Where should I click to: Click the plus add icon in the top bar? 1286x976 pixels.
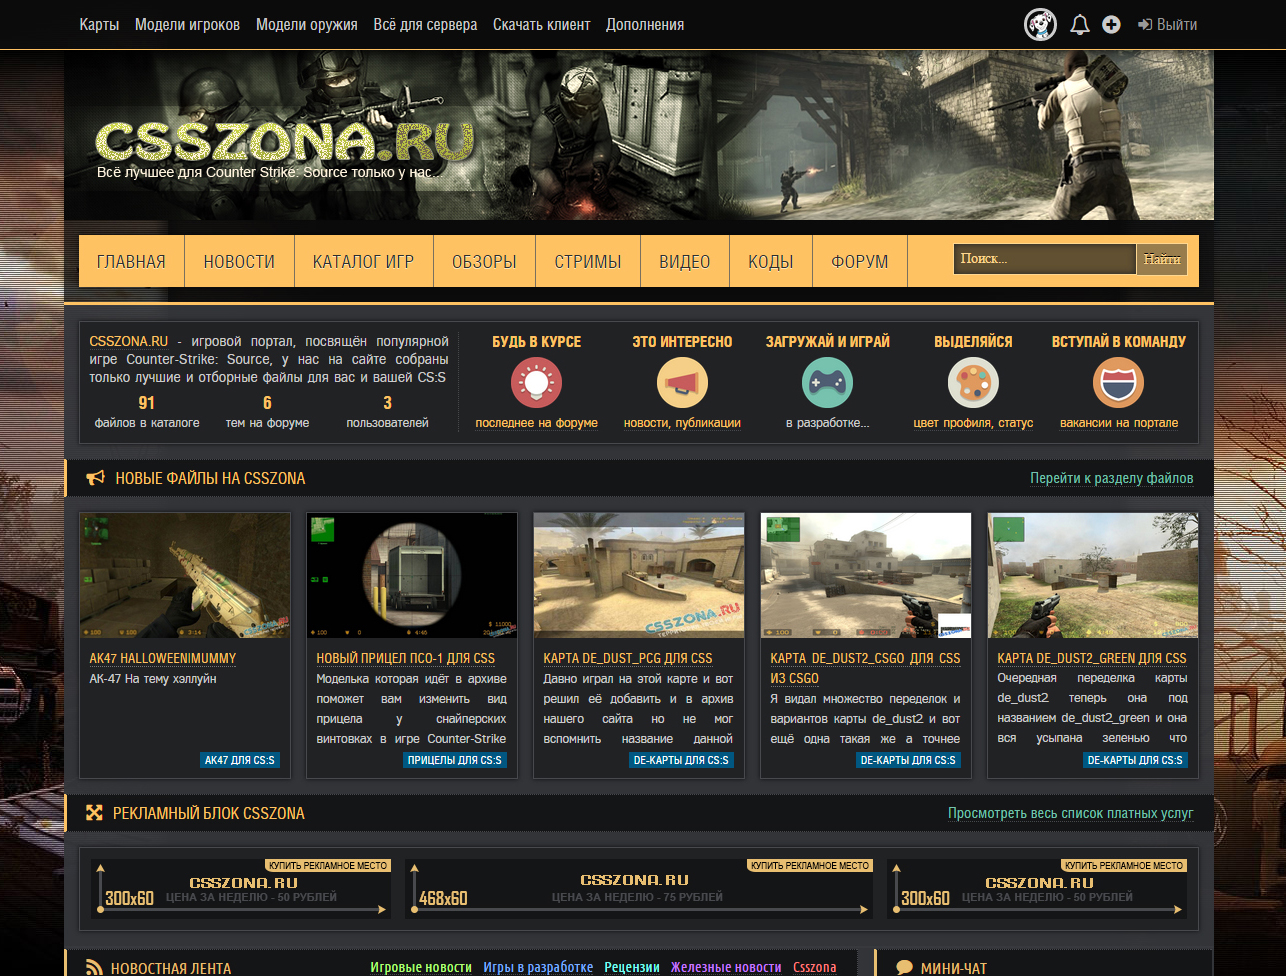[1111, 24]
